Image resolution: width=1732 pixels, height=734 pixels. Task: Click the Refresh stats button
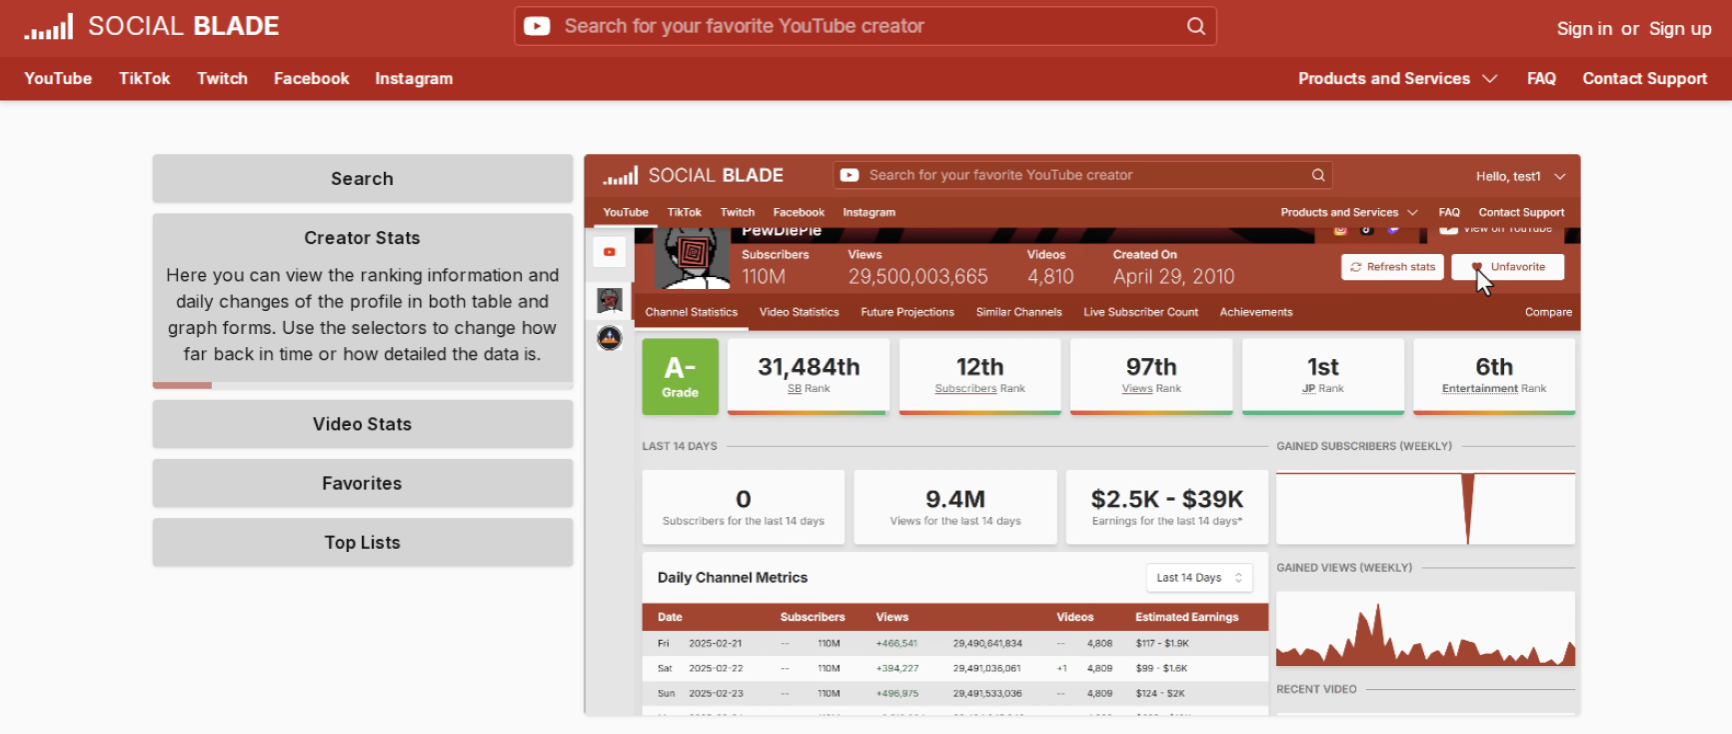(x=1392, y=267)
